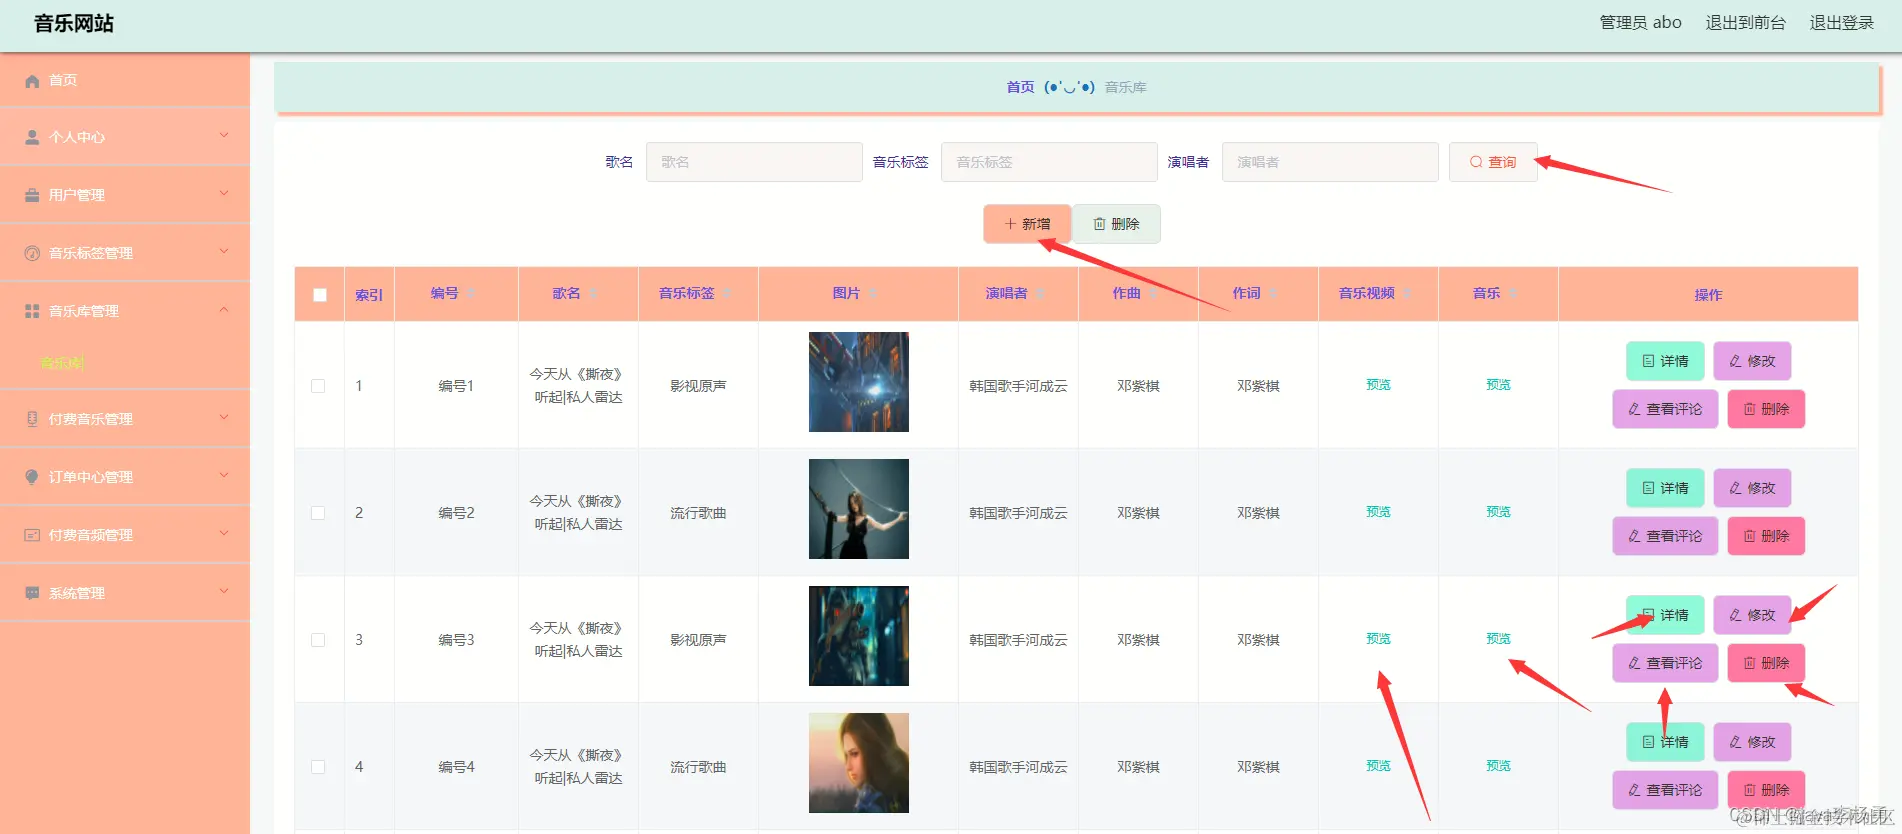This screenshot has width=1902, height=834.
Task: Go to 首页 via the breadcrumb
Action: click(1020, 88)
